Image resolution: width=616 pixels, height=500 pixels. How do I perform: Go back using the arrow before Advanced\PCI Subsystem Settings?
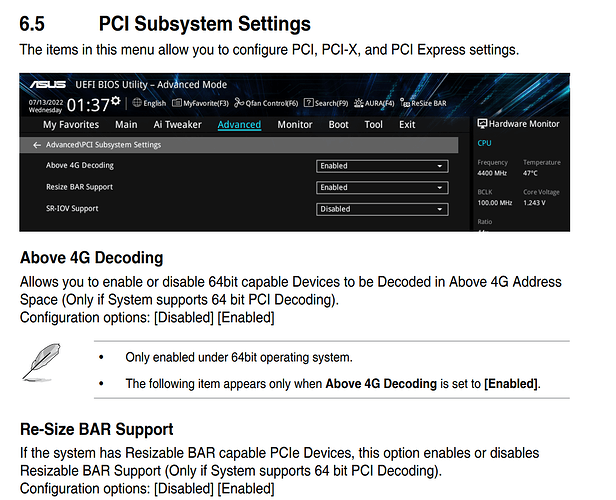(x=37, y=145)
